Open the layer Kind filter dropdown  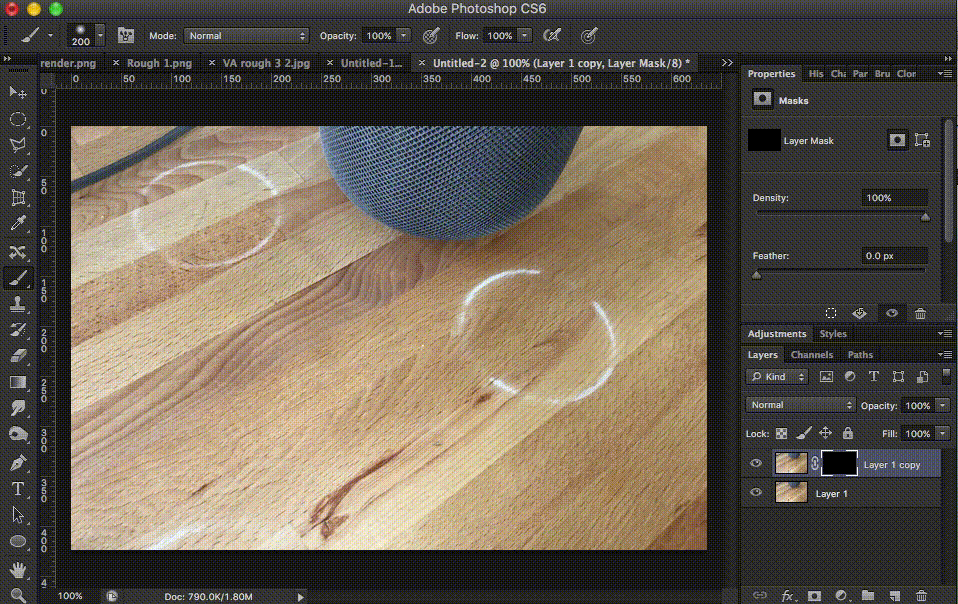coord(777,377)
